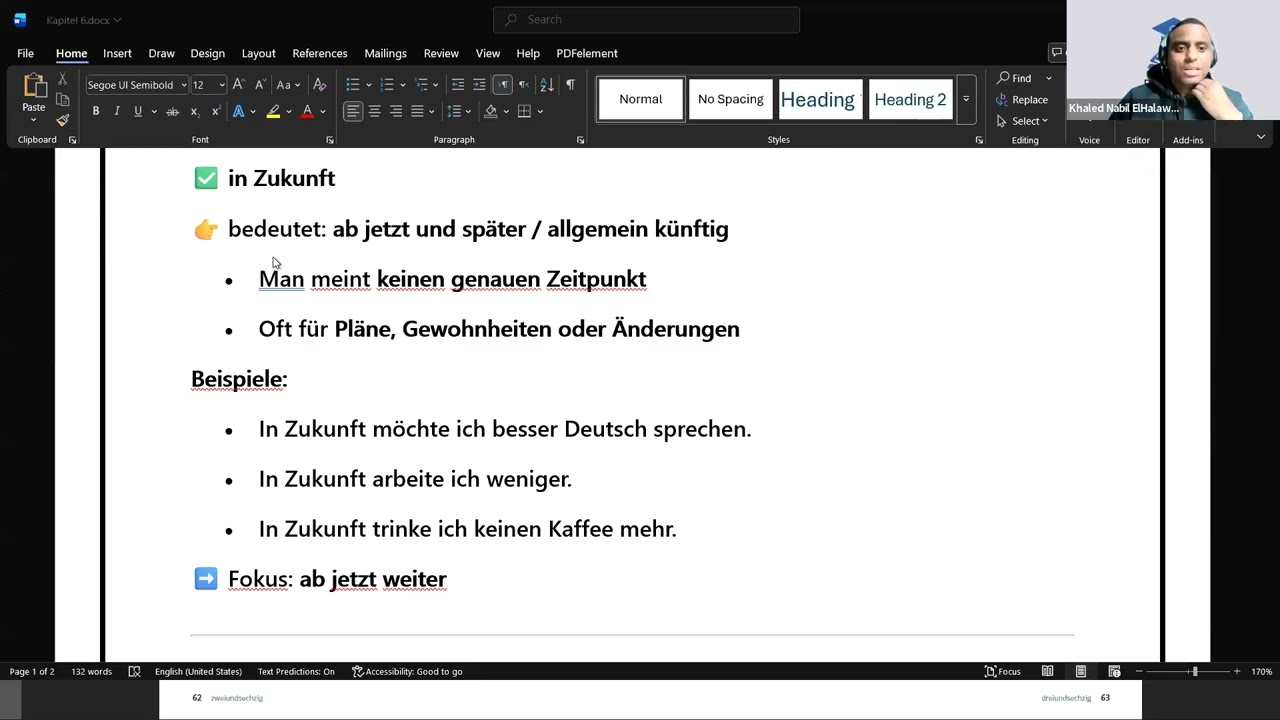Open highlight color dropdown arrow
Viewport: 1280px width, 720px height.
[x=288, y=112]
